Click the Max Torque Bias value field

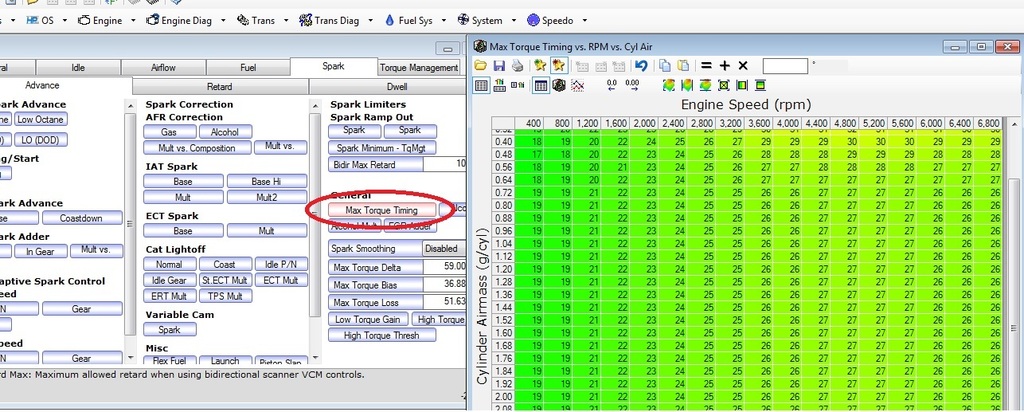click(x=445, y=285)
